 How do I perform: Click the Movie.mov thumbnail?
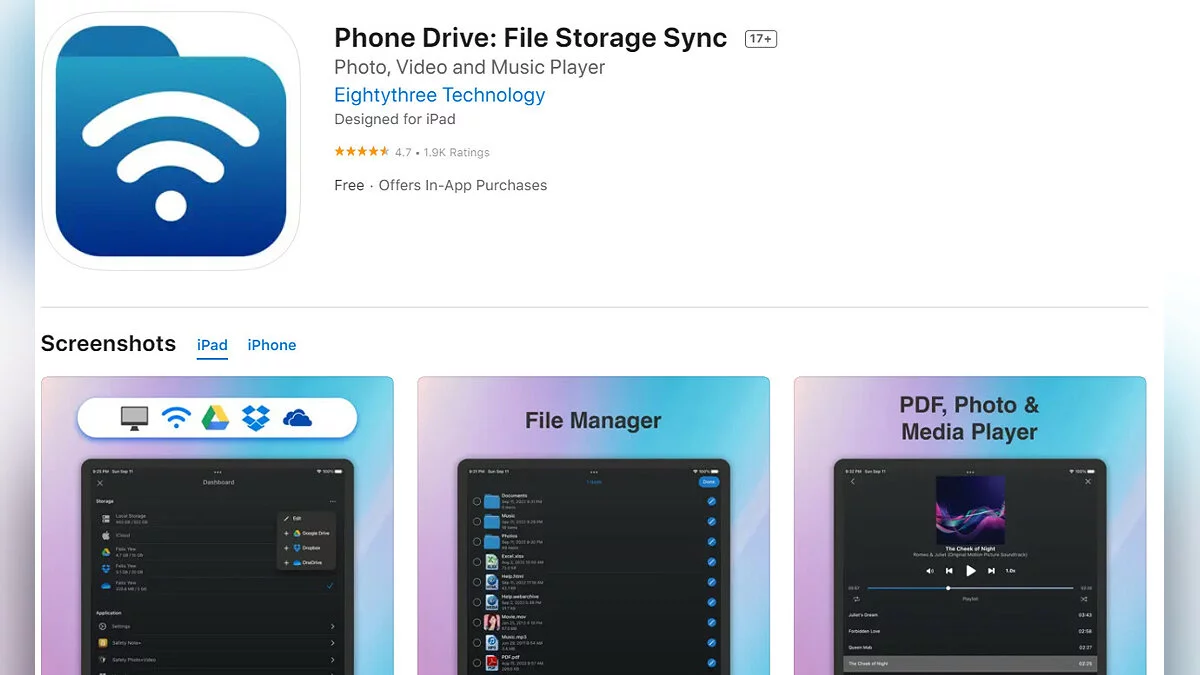tap(492, 622)
